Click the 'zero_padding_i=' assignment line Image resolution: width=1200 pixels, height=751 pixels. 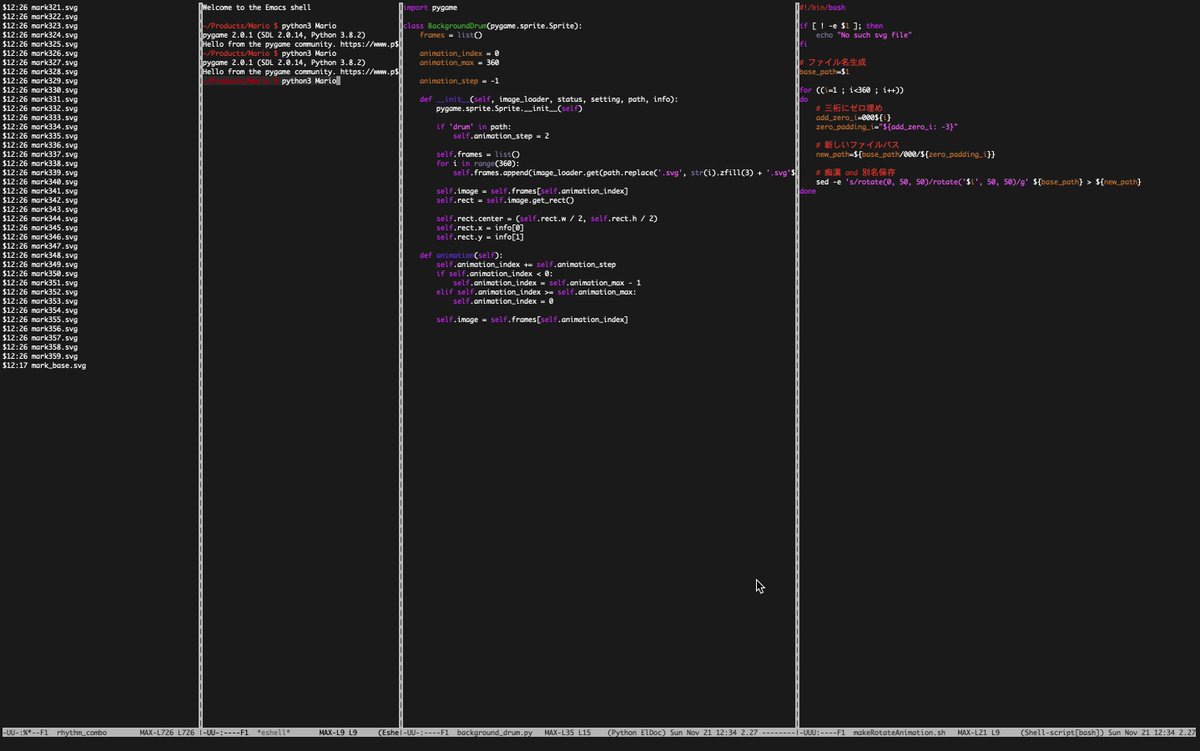click(x=887, y=127)
